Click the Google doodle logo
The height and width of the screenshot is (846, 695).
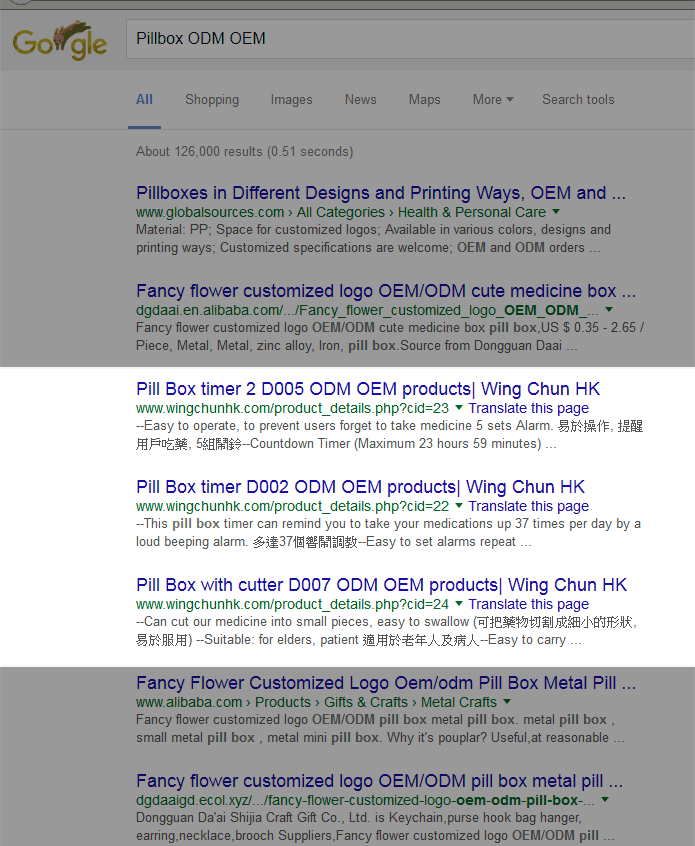[x=59, y=42]
